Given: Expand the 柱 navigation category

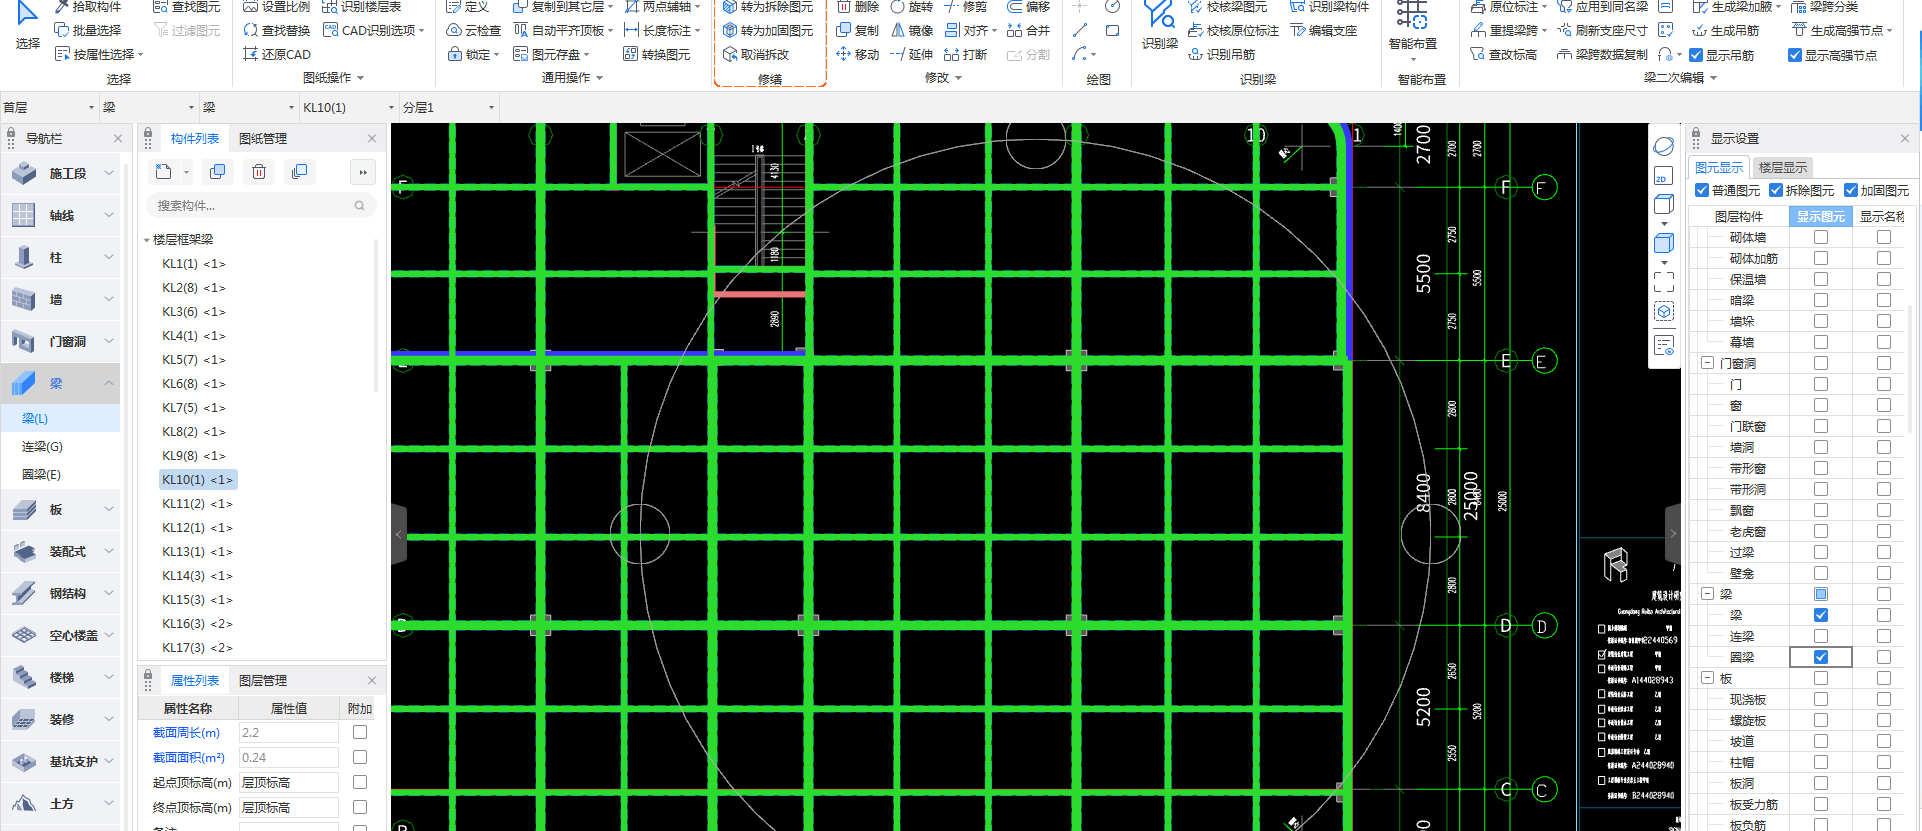Looking at the screenshot, I should tap(109, 257).
